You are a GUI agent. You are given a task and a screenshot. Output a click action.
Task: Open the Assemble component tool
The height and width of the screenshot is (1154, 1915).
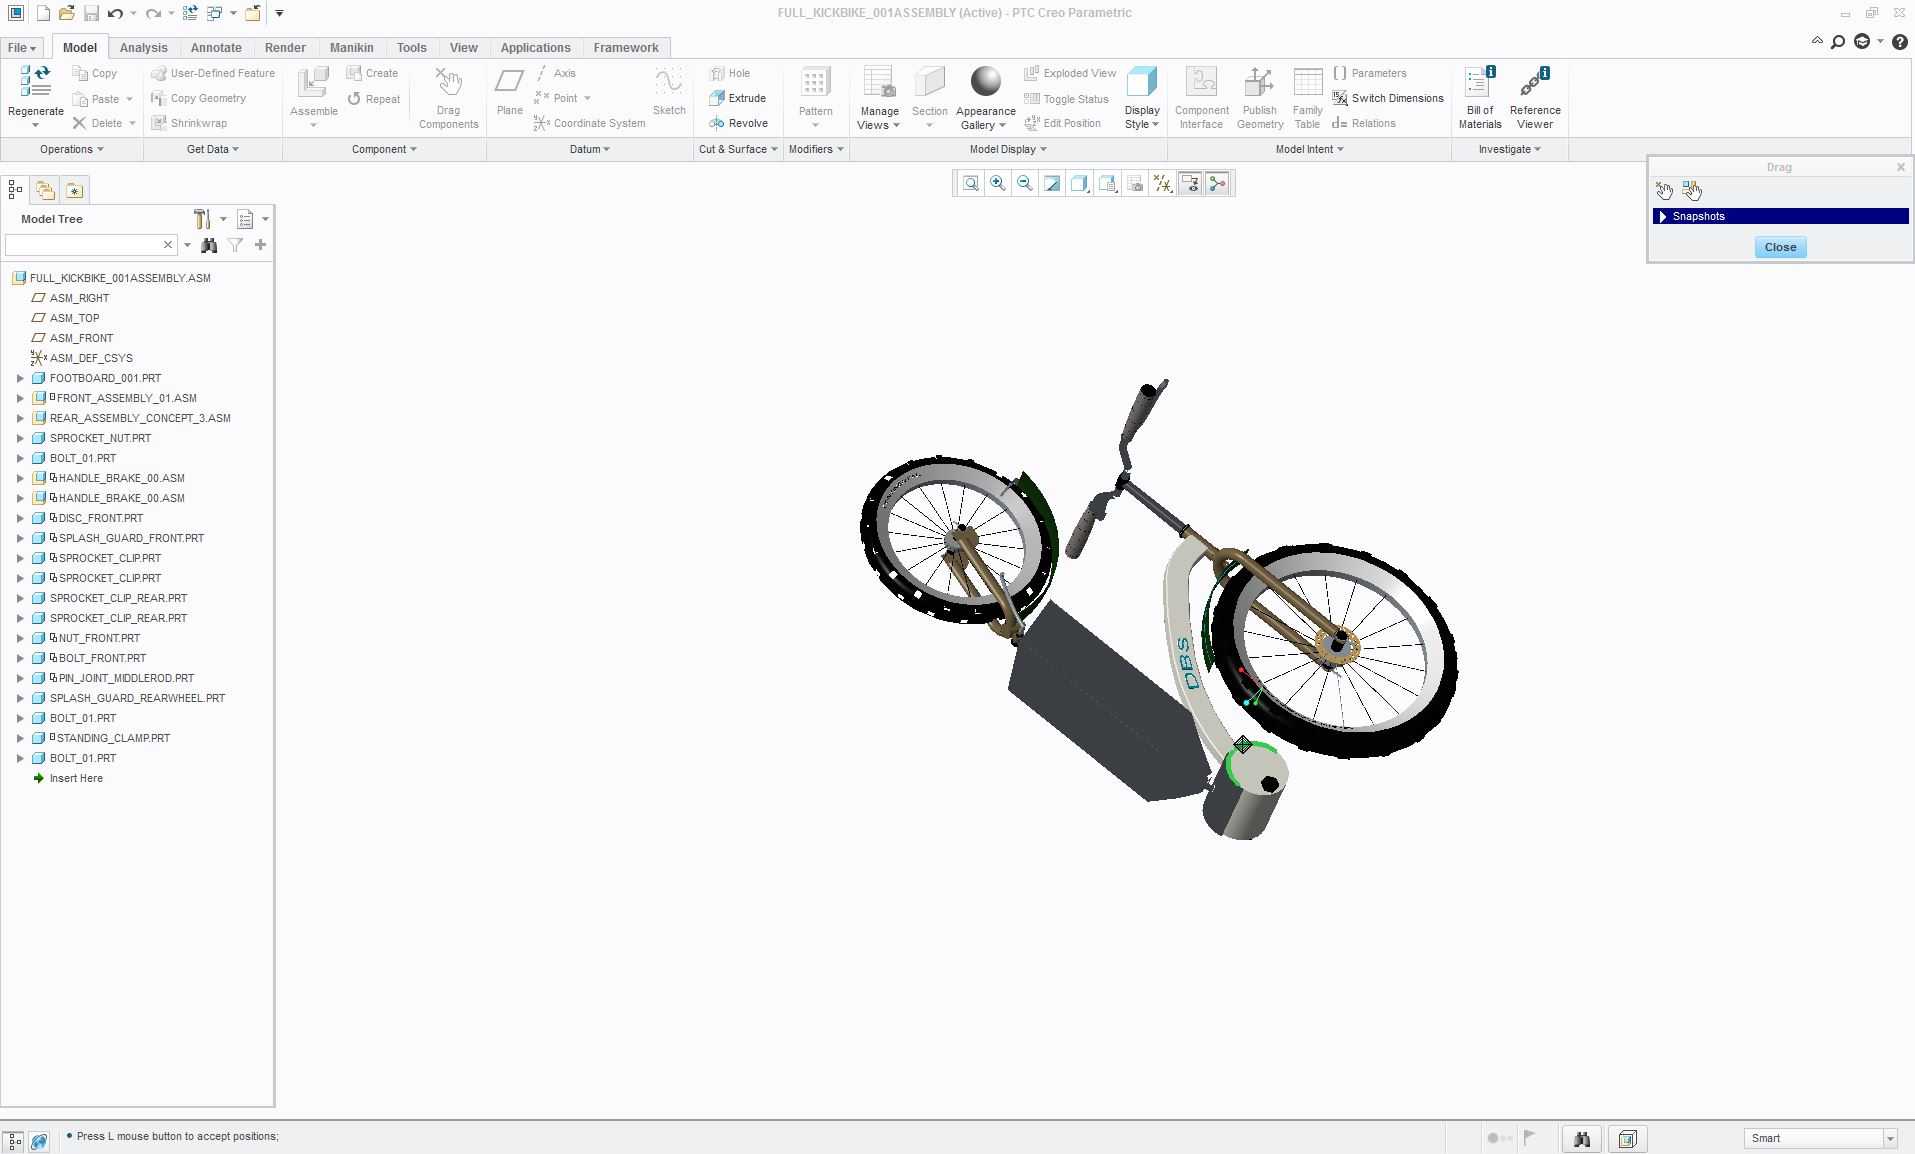pyautogui.click(x=313, y=90)
